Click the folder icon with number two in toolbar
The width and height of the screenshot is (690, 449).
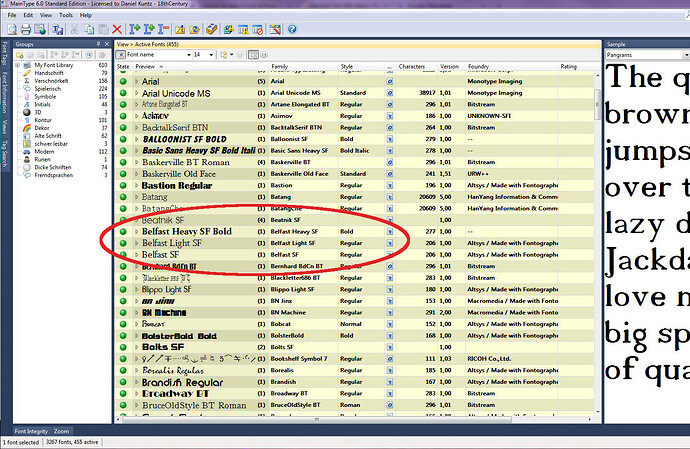[195, 29]
